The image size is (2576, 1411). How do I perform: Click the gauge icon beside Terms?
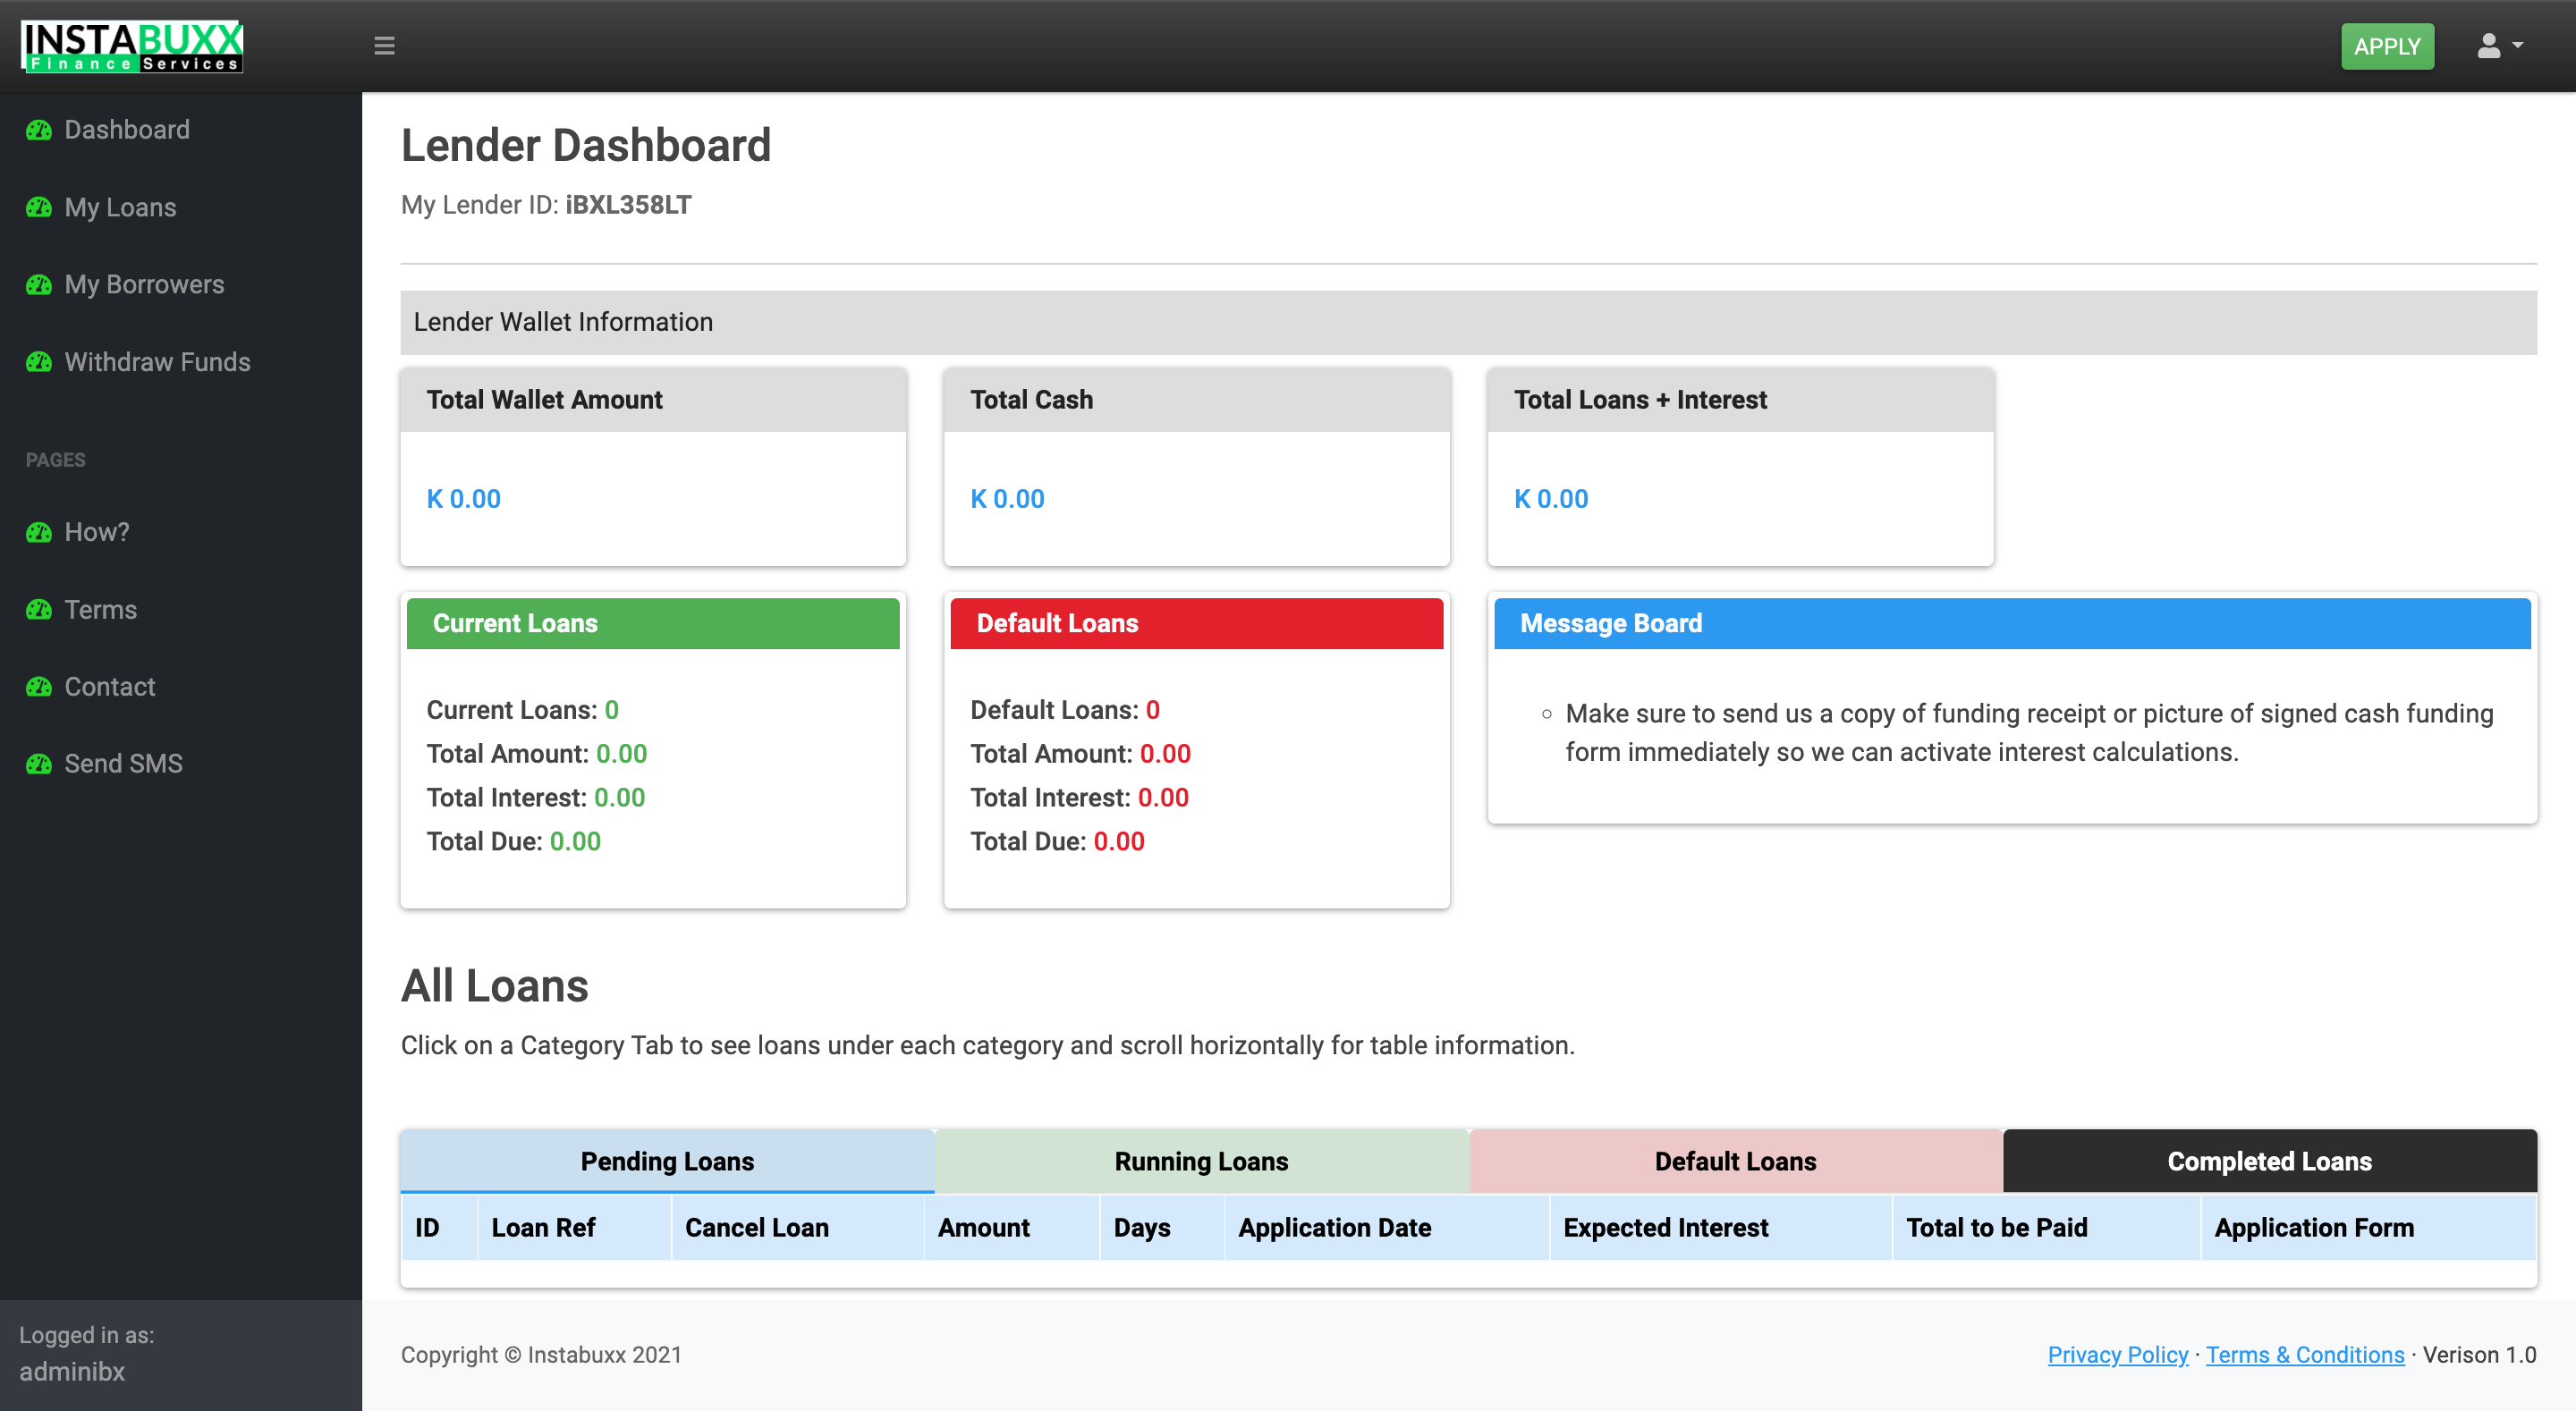[x=39, y=609]
